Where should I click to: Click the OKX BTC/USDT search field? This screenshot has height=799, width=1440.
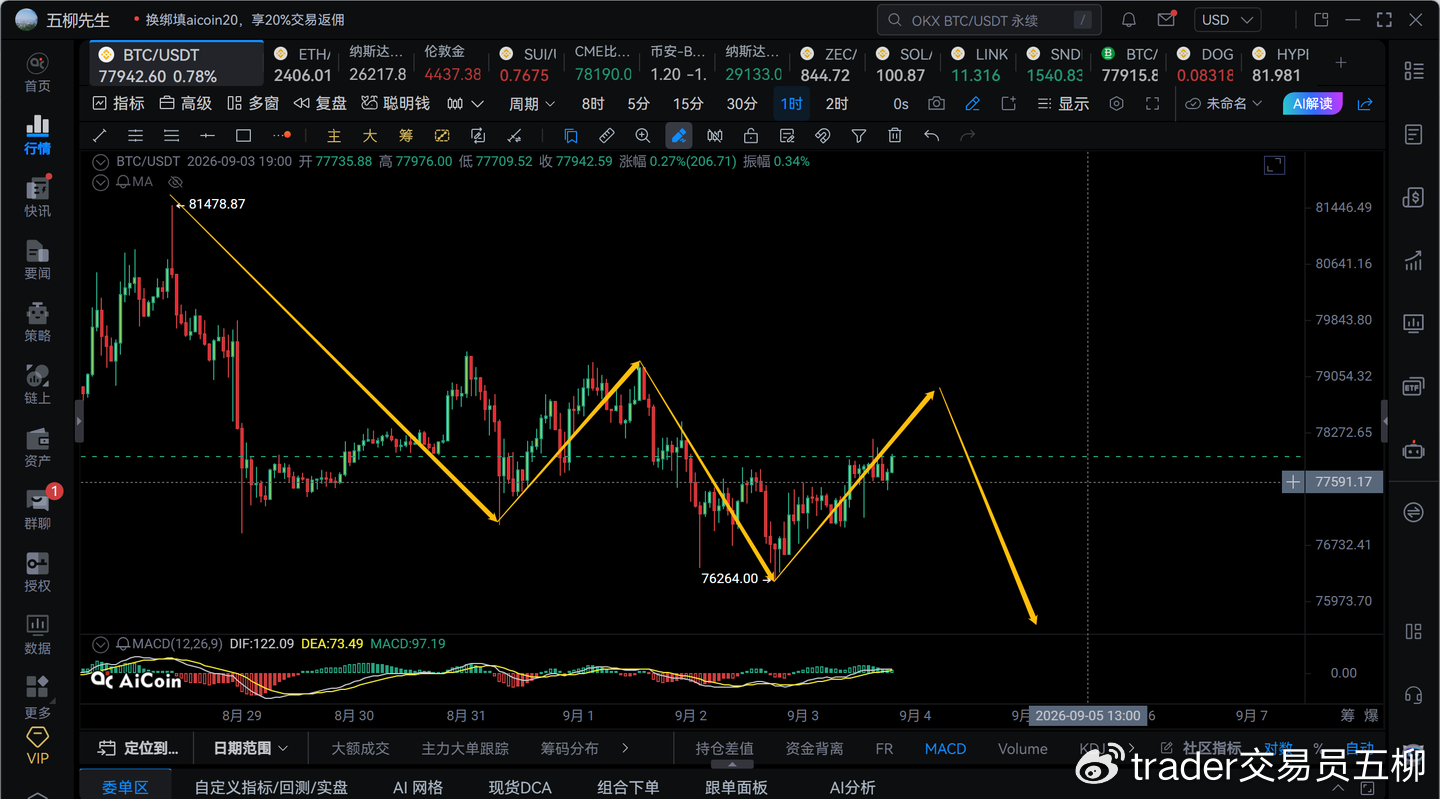tap(989, 20)
